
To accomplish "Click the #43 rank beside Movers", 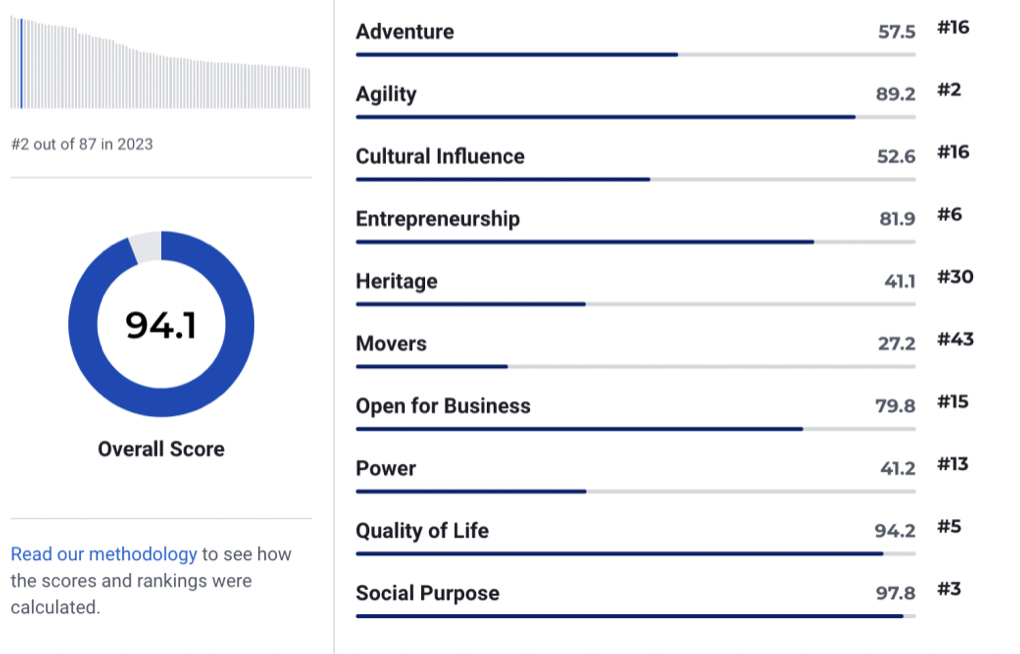I will coord(955,340).
